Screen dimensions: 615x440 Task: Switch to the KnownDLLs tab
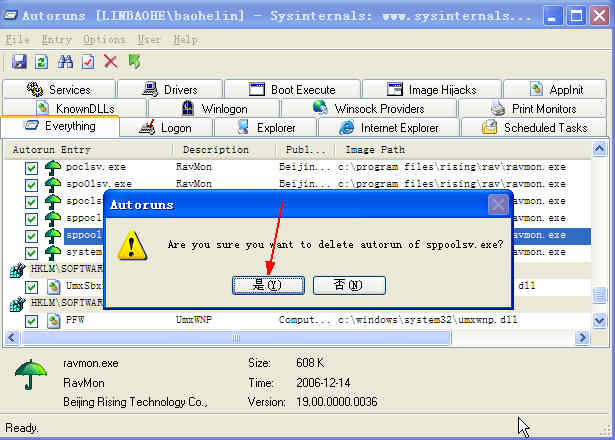tap(75, 108)
